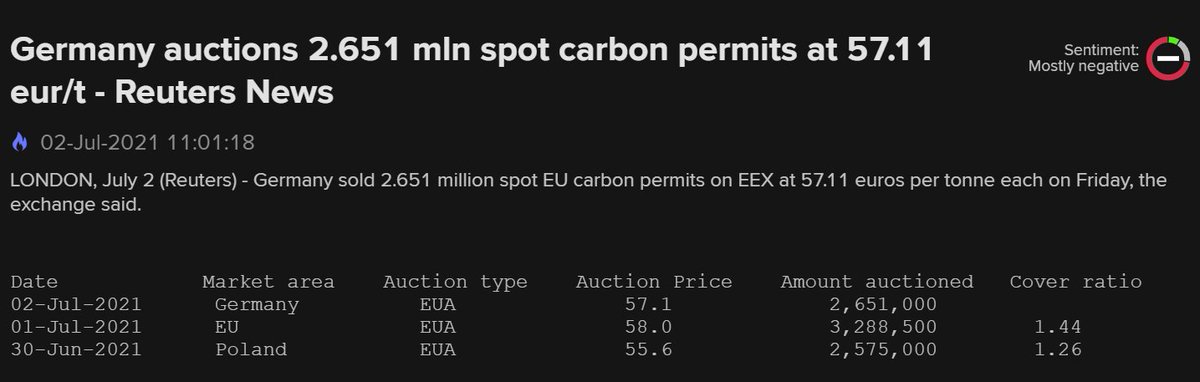Select the 02-Jul-2021 11:01:18 timestamp

[x=147, y=143]
